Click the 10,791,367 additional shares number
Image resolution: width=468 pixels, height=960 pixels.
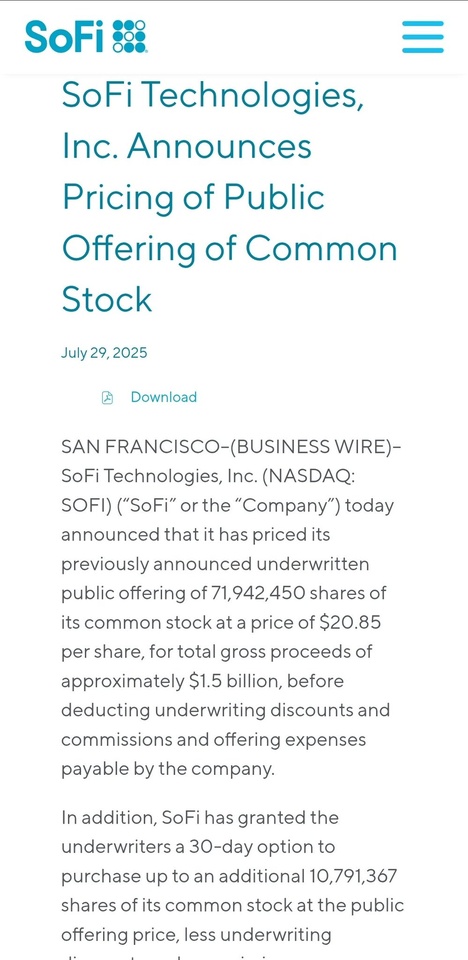[352, 877]
